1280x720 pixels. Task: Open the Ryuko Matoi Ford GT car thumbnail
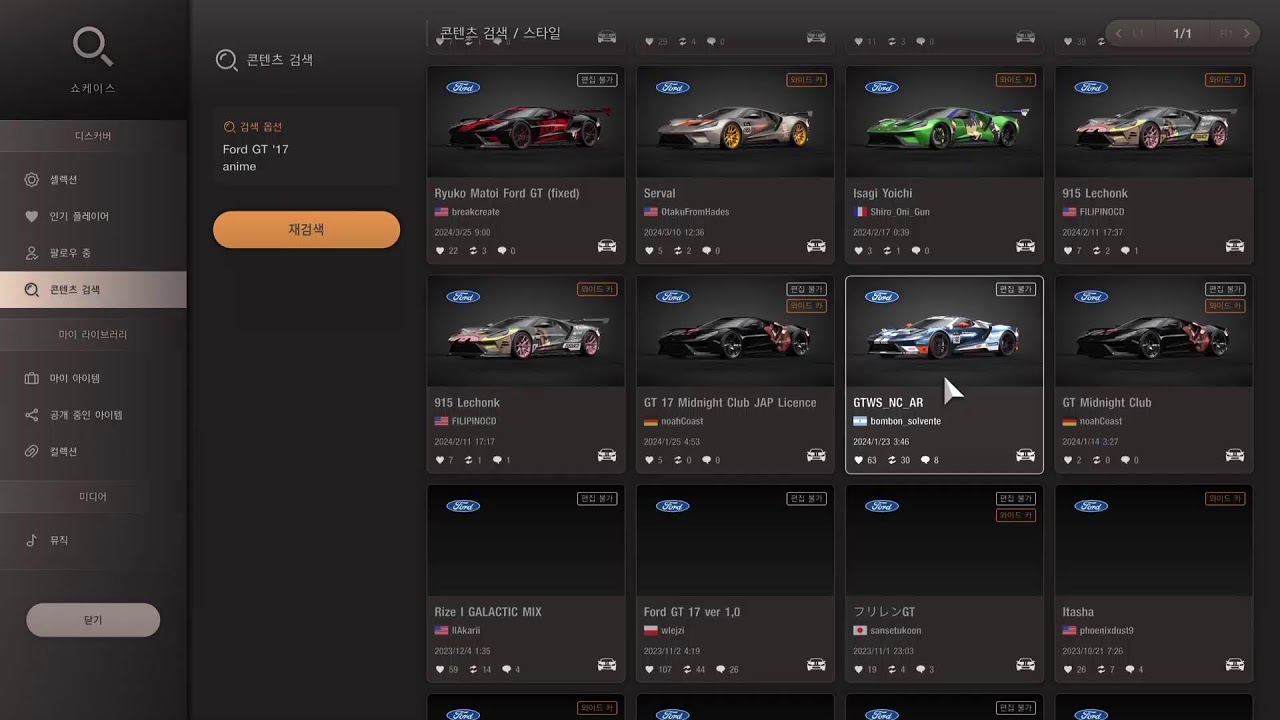(x=526, y=122)
